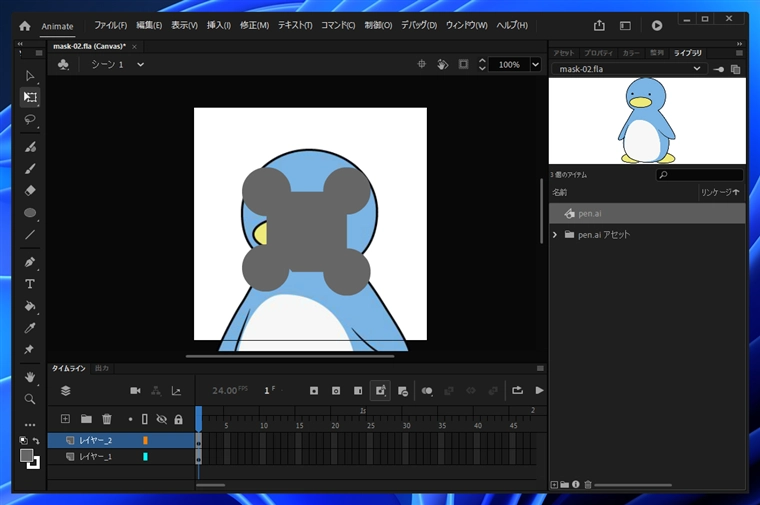Toggle show all layers as outlines
The width and height of the screenshot is (760, 505).
coord(144,419)
